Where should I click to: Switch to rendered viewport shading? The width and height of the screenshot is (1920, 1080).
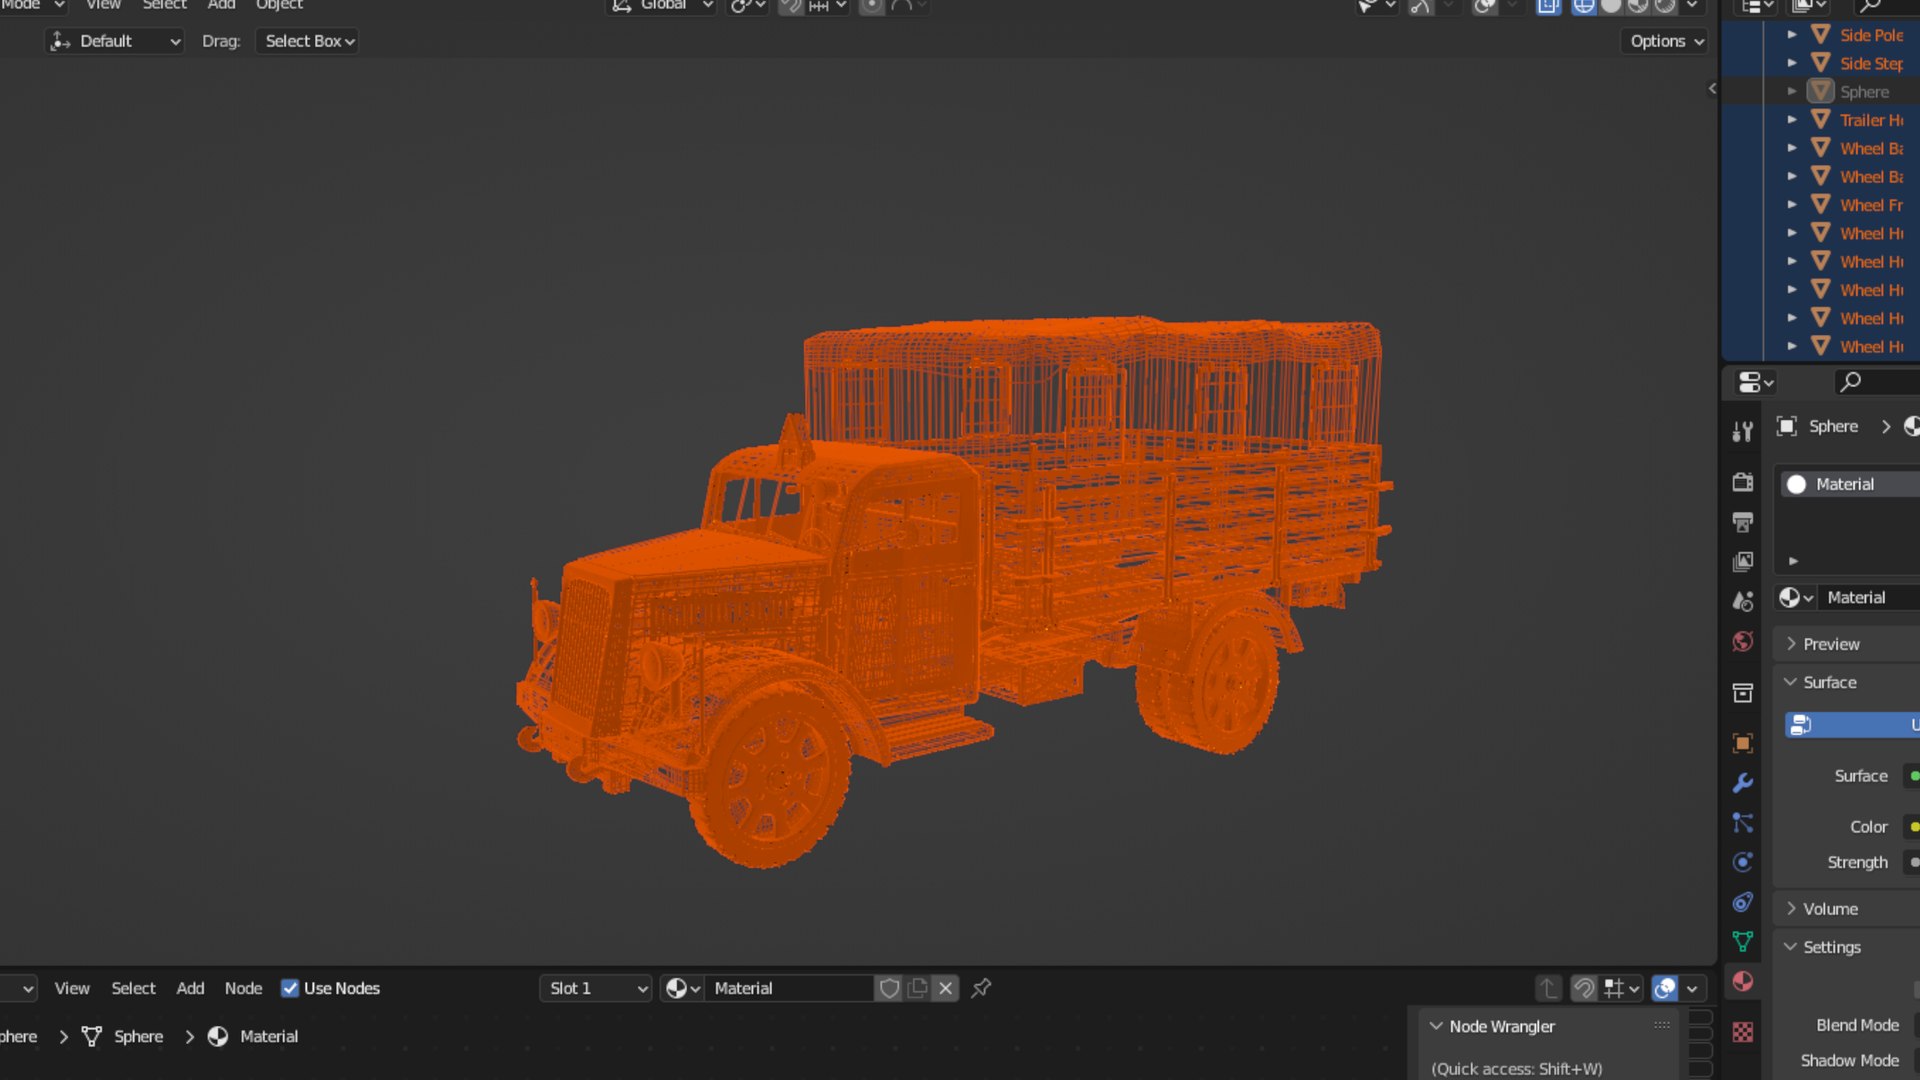tap(1665, 6)
